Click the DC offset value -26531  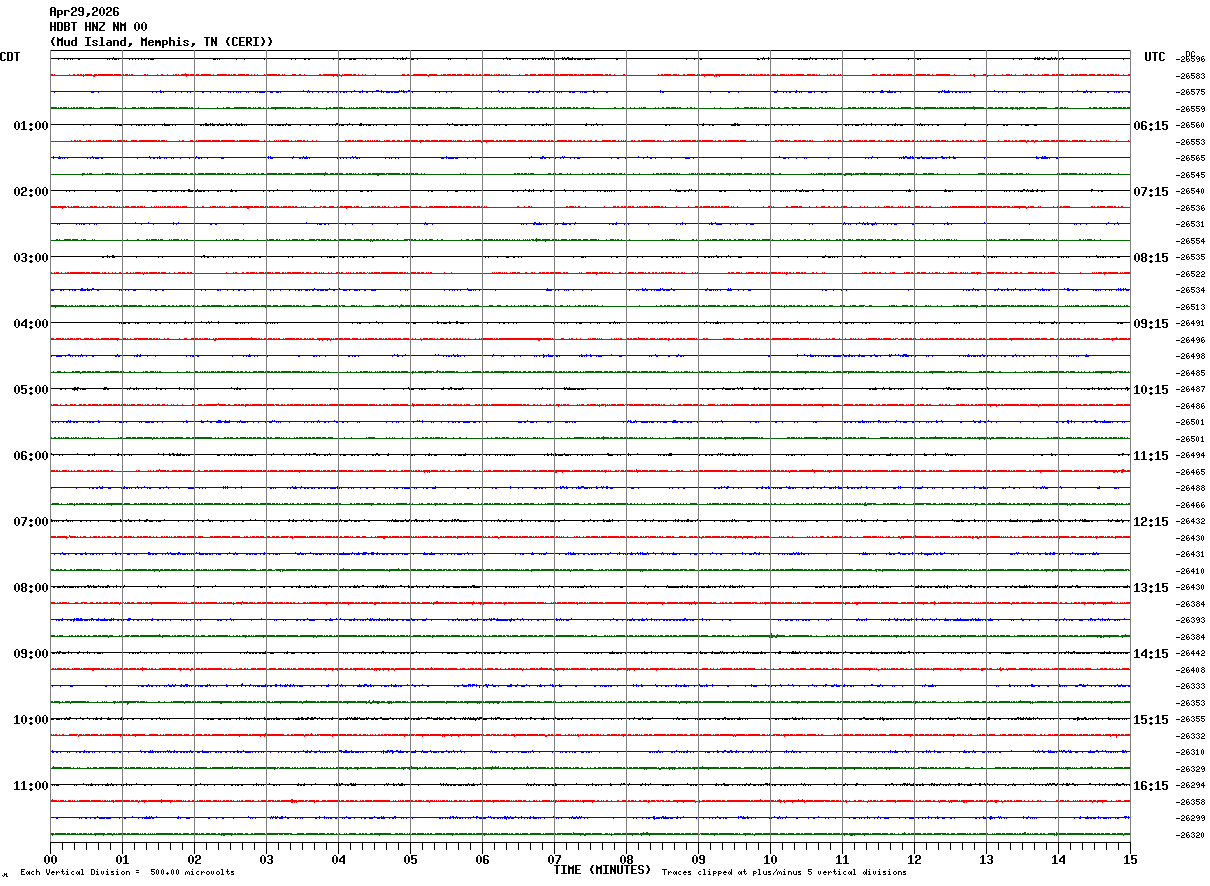click(1190, 224)
